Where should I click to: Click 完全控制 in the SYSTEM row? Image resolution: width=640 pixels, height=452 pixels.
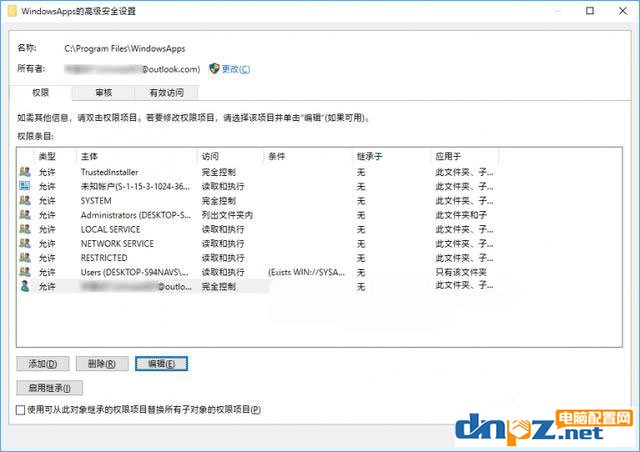point(219,200)
